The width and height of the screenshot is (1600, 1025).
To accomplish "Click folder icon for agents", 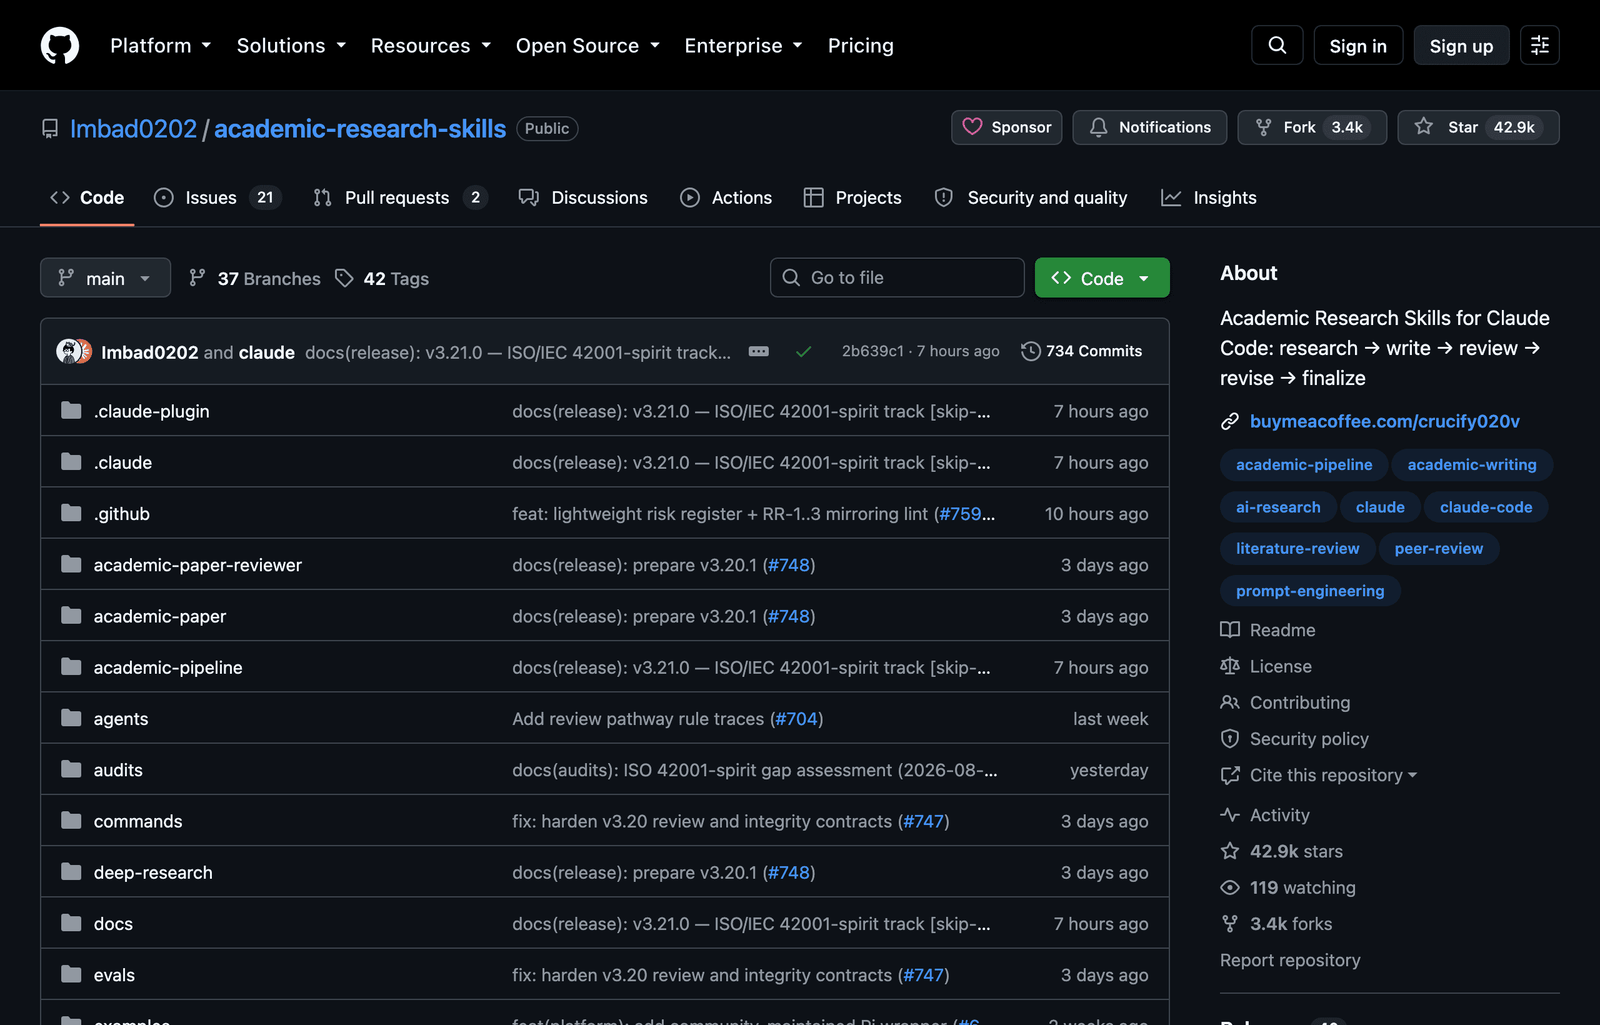I will (x=71, y=718).
